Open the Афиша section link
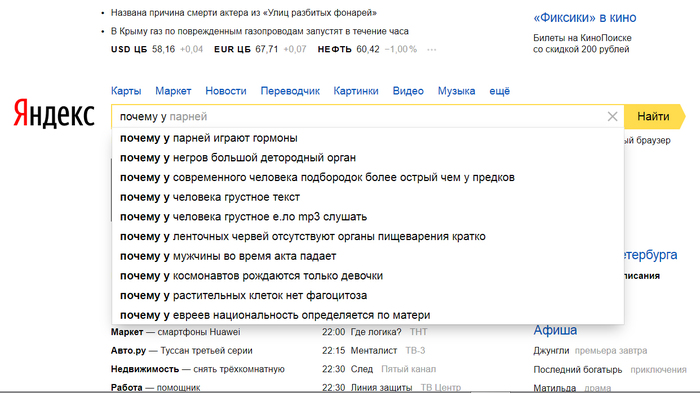Image resolution: width=700 pixels, height=393 pixels. [x=555, y=330]
